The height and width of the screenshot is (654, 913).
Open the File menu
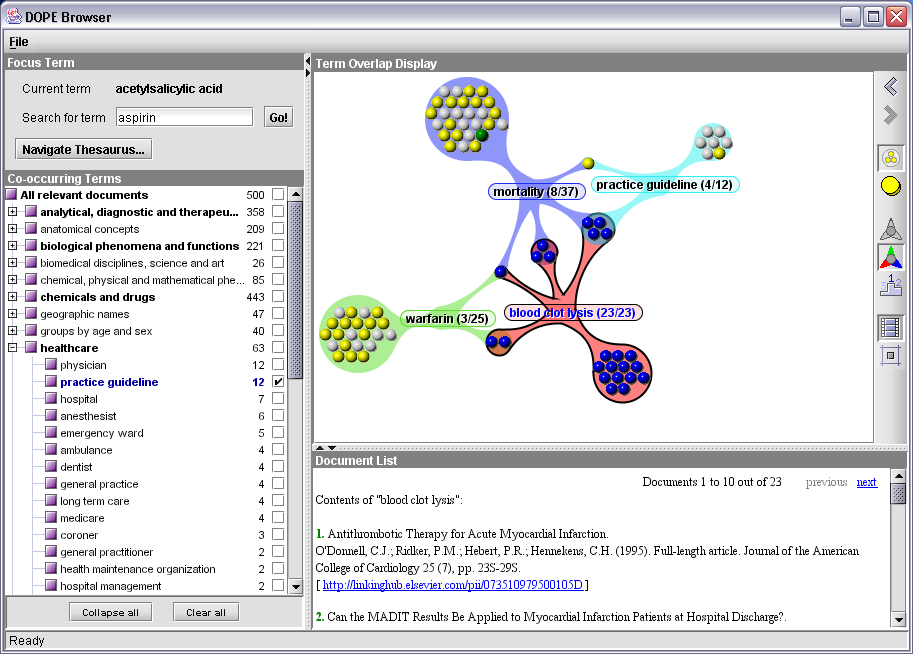tap(19, 42)
